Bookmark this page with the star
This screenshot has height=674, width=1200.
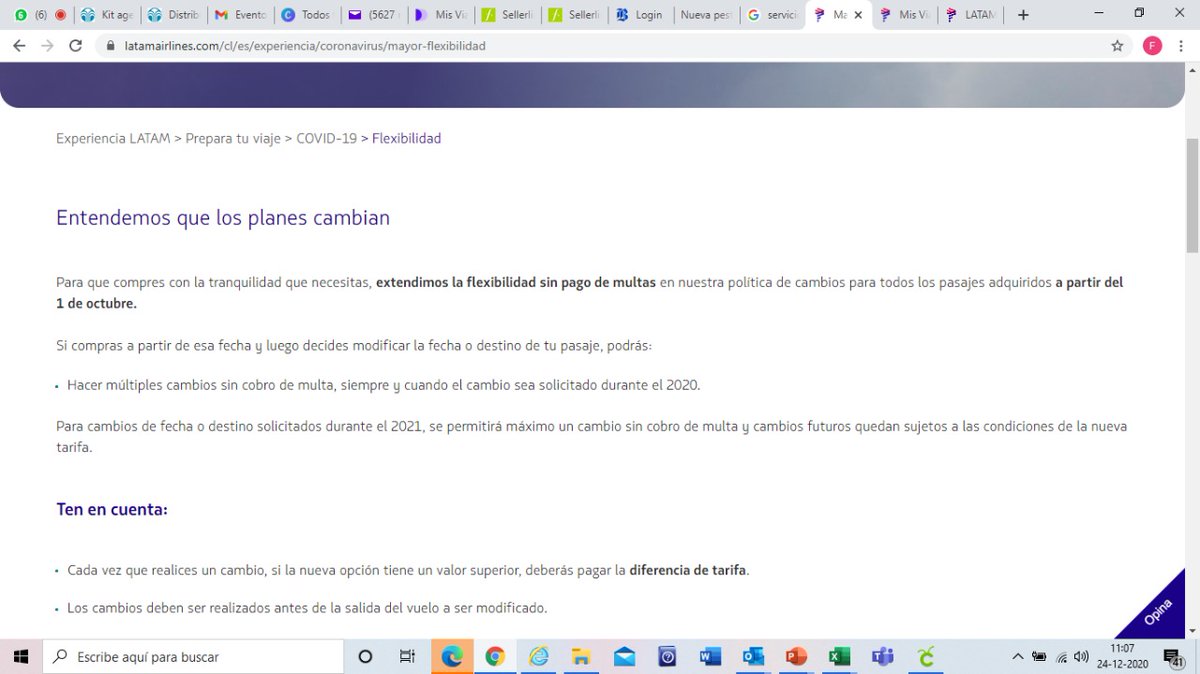tap(1117, 46)
